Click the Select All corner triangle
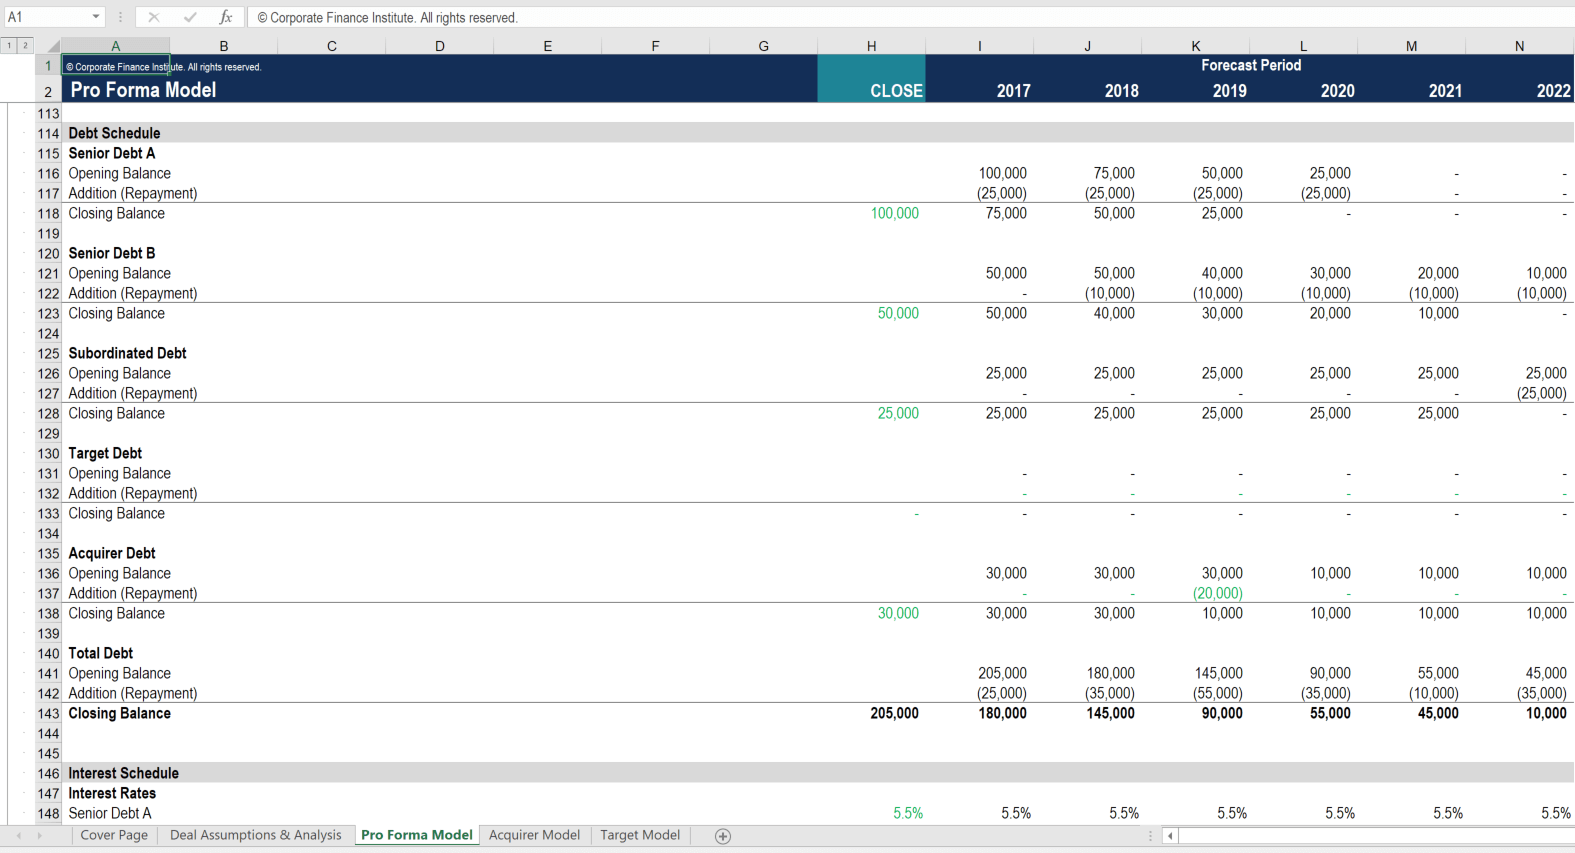Screen dimensions: 1575x853 point(52,46)
